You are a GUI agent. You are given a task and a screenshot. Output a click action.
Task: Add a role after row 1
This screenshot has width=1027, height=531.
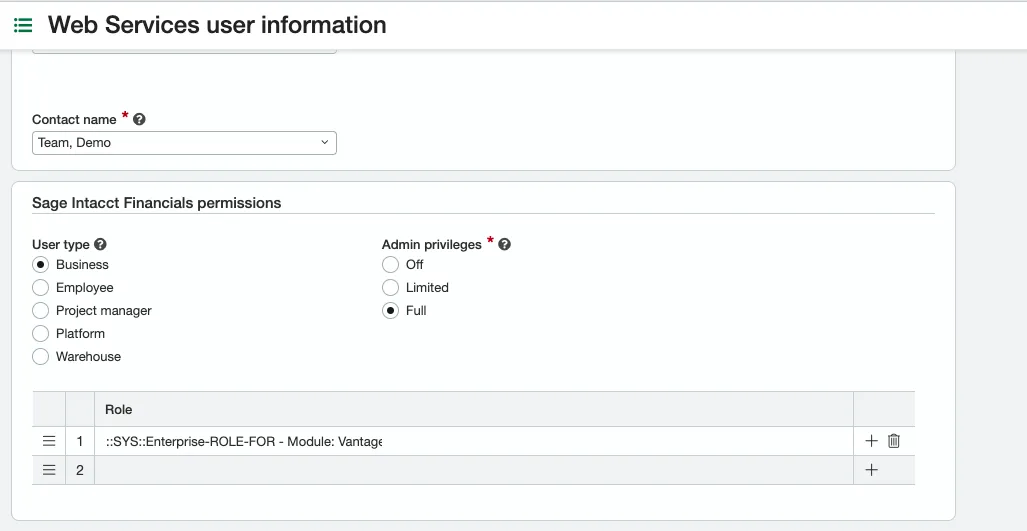871,441
